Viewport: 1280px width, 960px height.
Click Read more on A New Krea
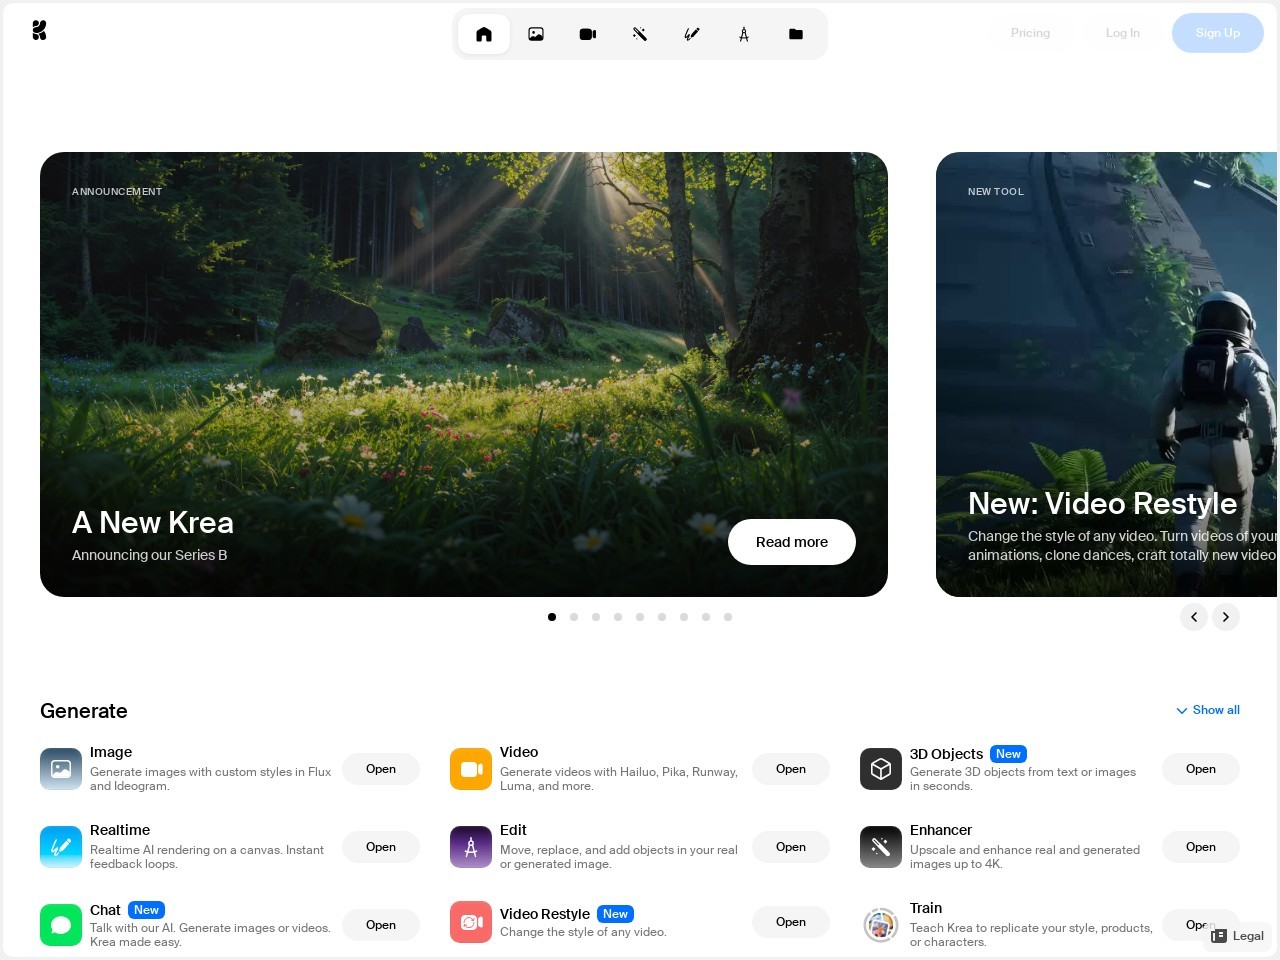click(x=792, y=542)
